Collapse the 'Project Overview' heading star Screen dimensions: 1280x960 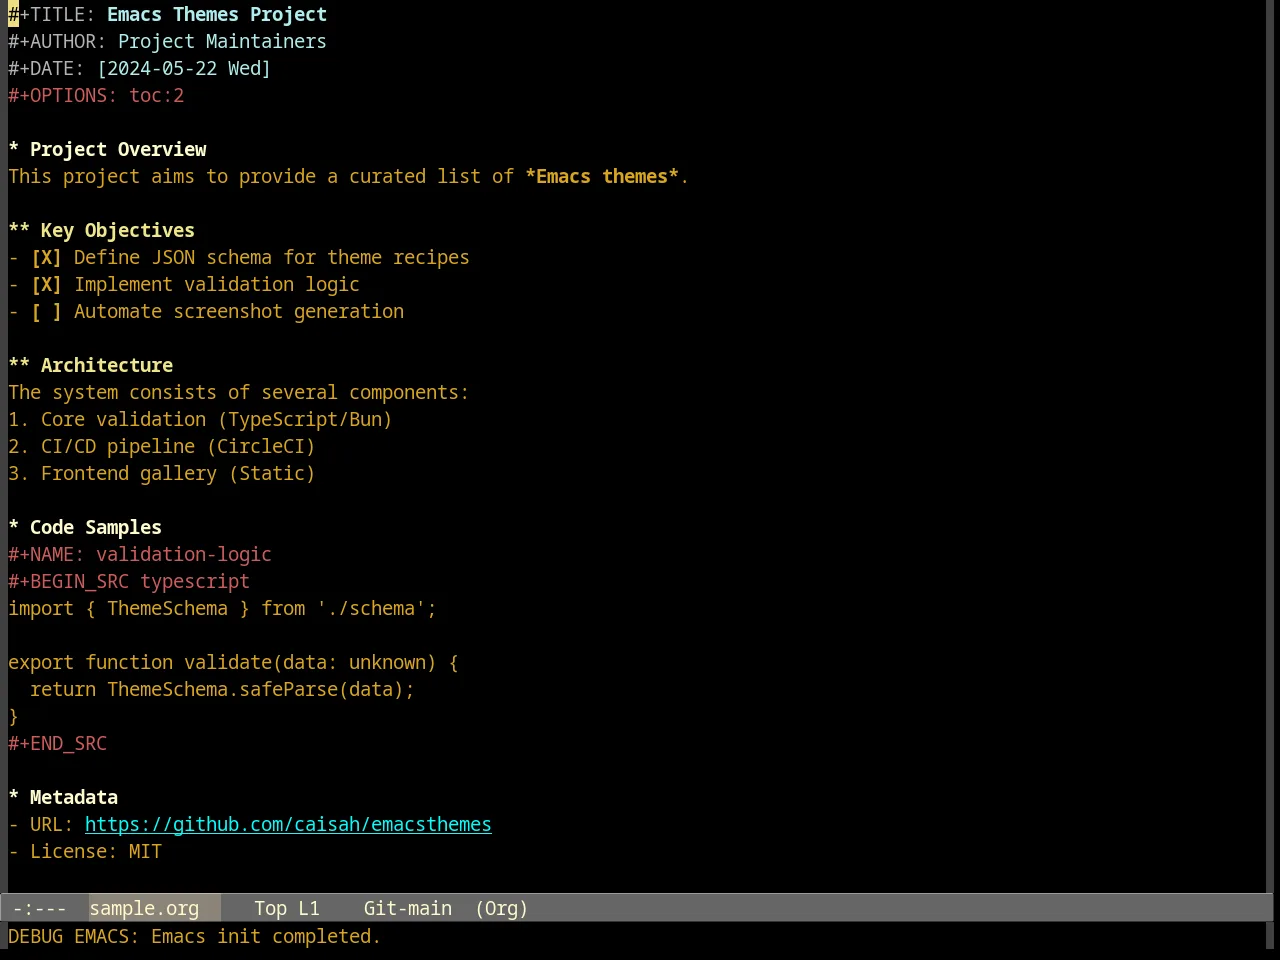tap(14, 150)
